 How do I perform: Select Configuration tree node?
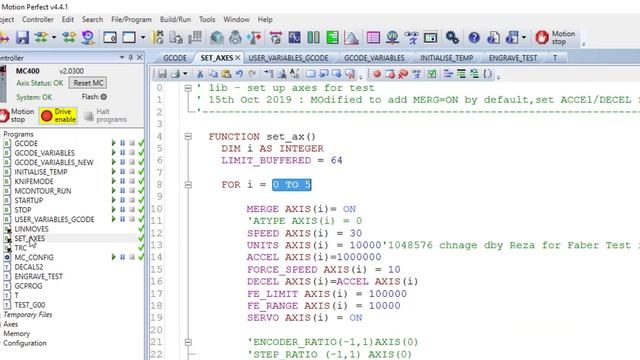click(x=25, y=343)
